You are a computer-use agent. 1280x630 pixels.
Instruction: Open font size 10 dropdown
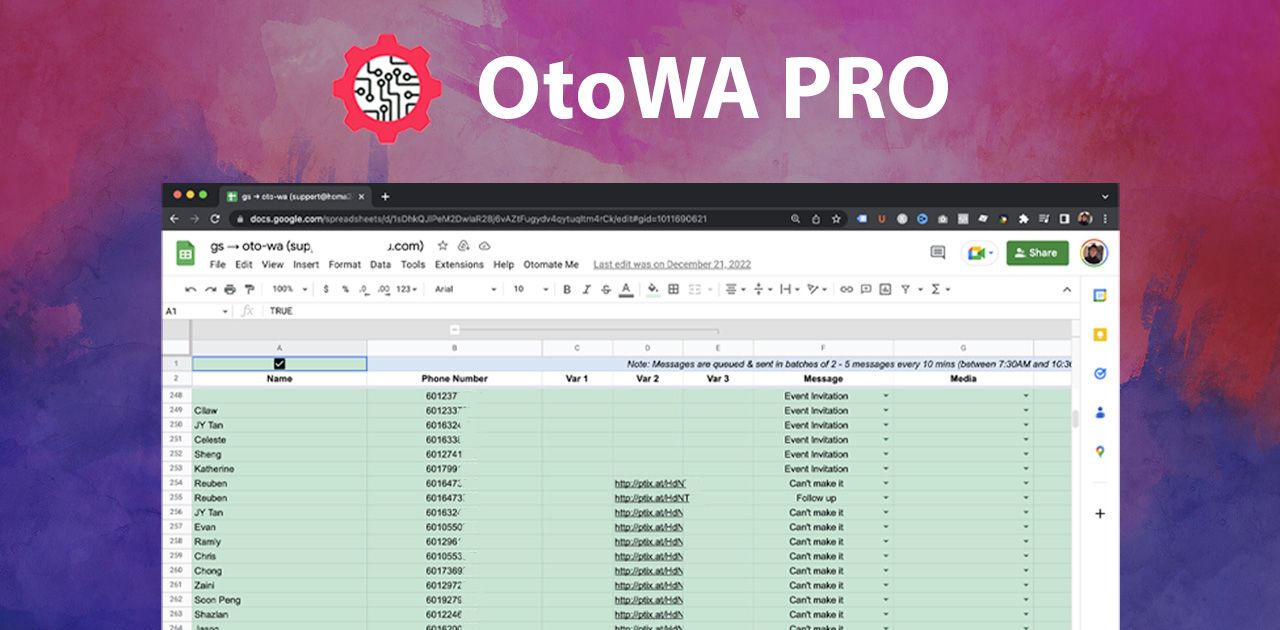(x=531, y=289)
